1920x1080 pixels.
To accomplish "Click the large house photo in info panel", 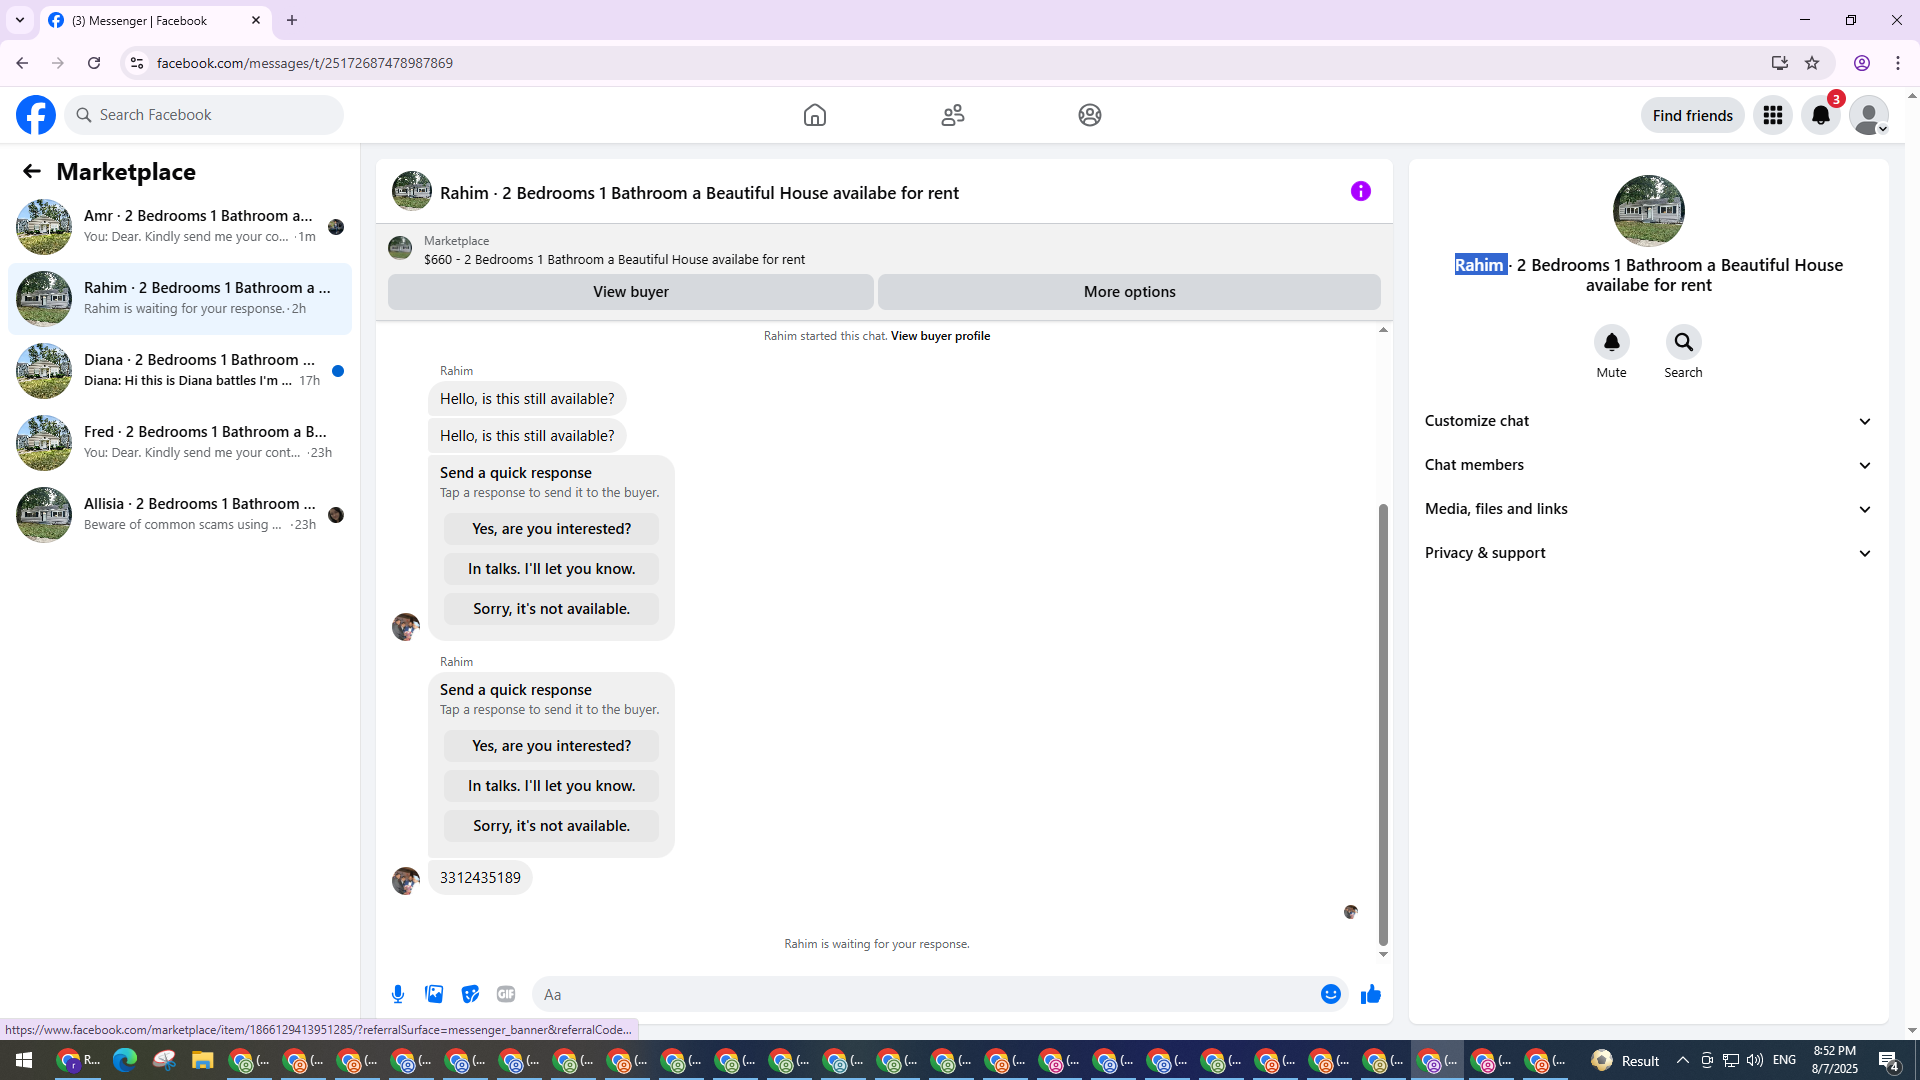I will coord(1649,211).
